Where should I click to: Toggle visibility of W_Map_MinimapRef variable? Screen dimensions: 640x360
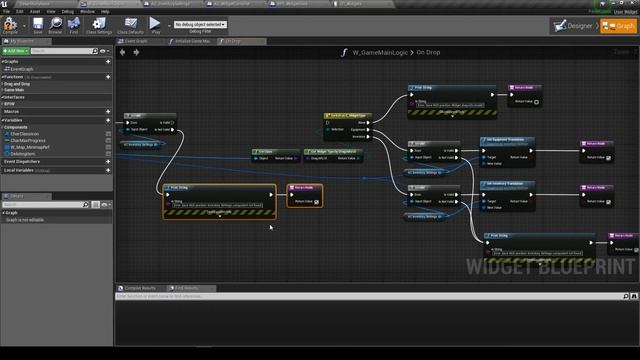coord(108,147)
